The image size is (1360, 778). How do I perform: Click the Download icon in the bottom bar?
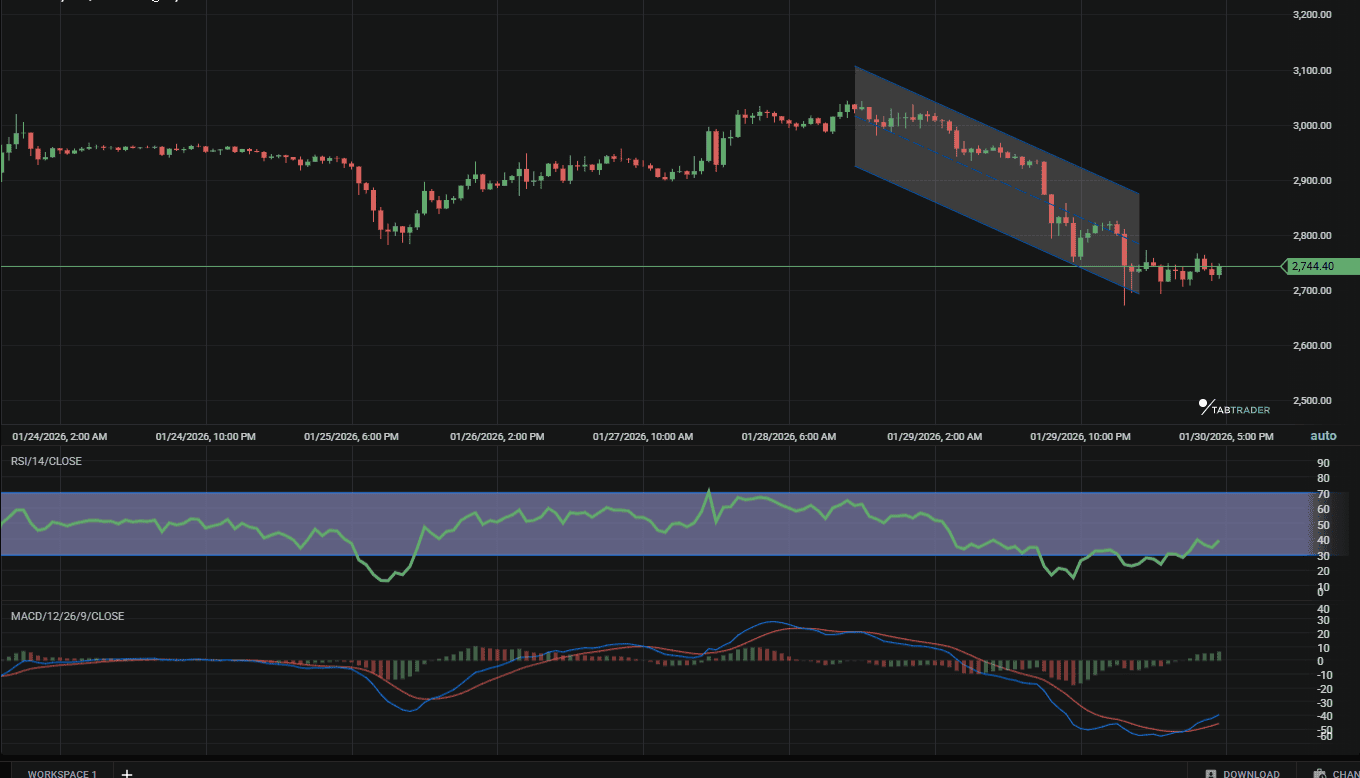point(1212,773)
